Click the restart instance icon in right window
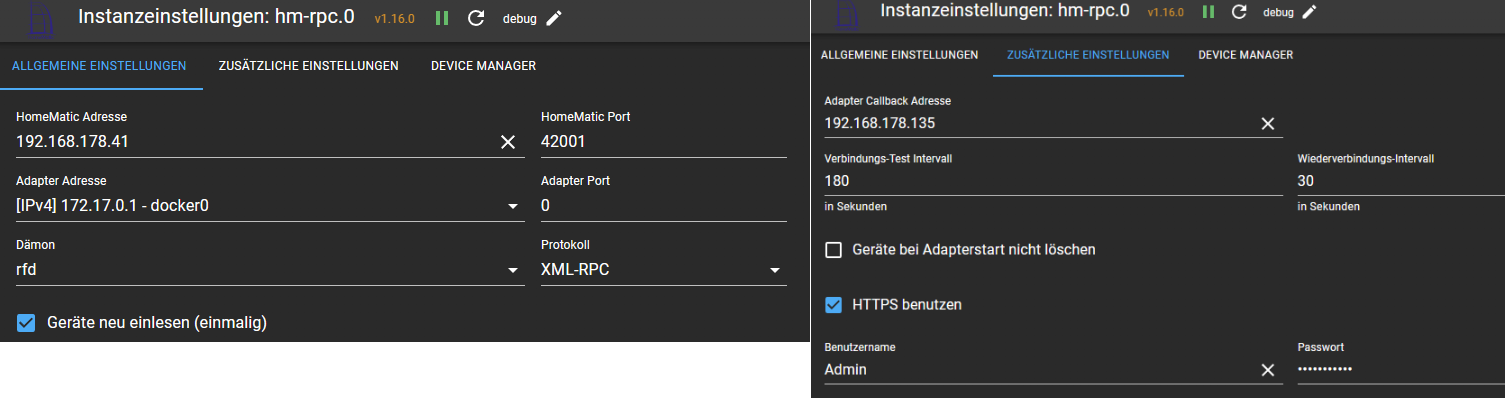 pos(1239,12)
